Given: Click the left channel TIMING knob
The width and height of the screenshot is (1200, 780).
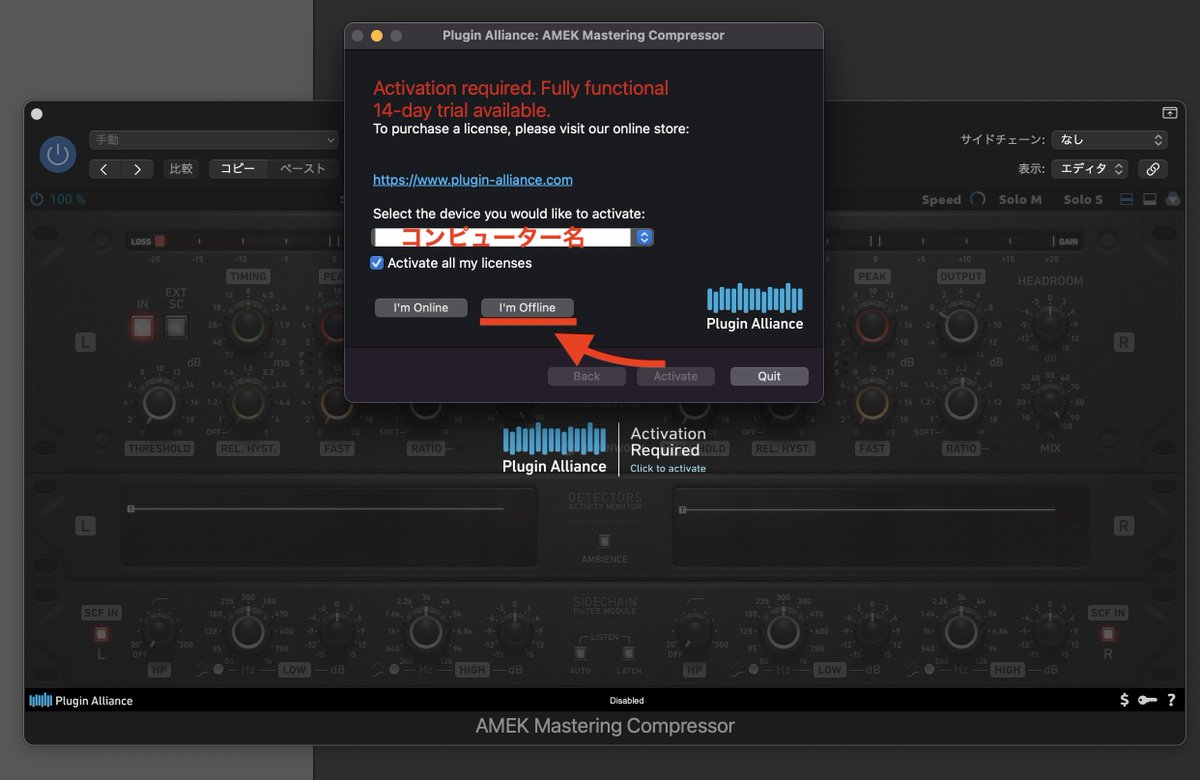Looking at the screenshot, I should [247, 325].
